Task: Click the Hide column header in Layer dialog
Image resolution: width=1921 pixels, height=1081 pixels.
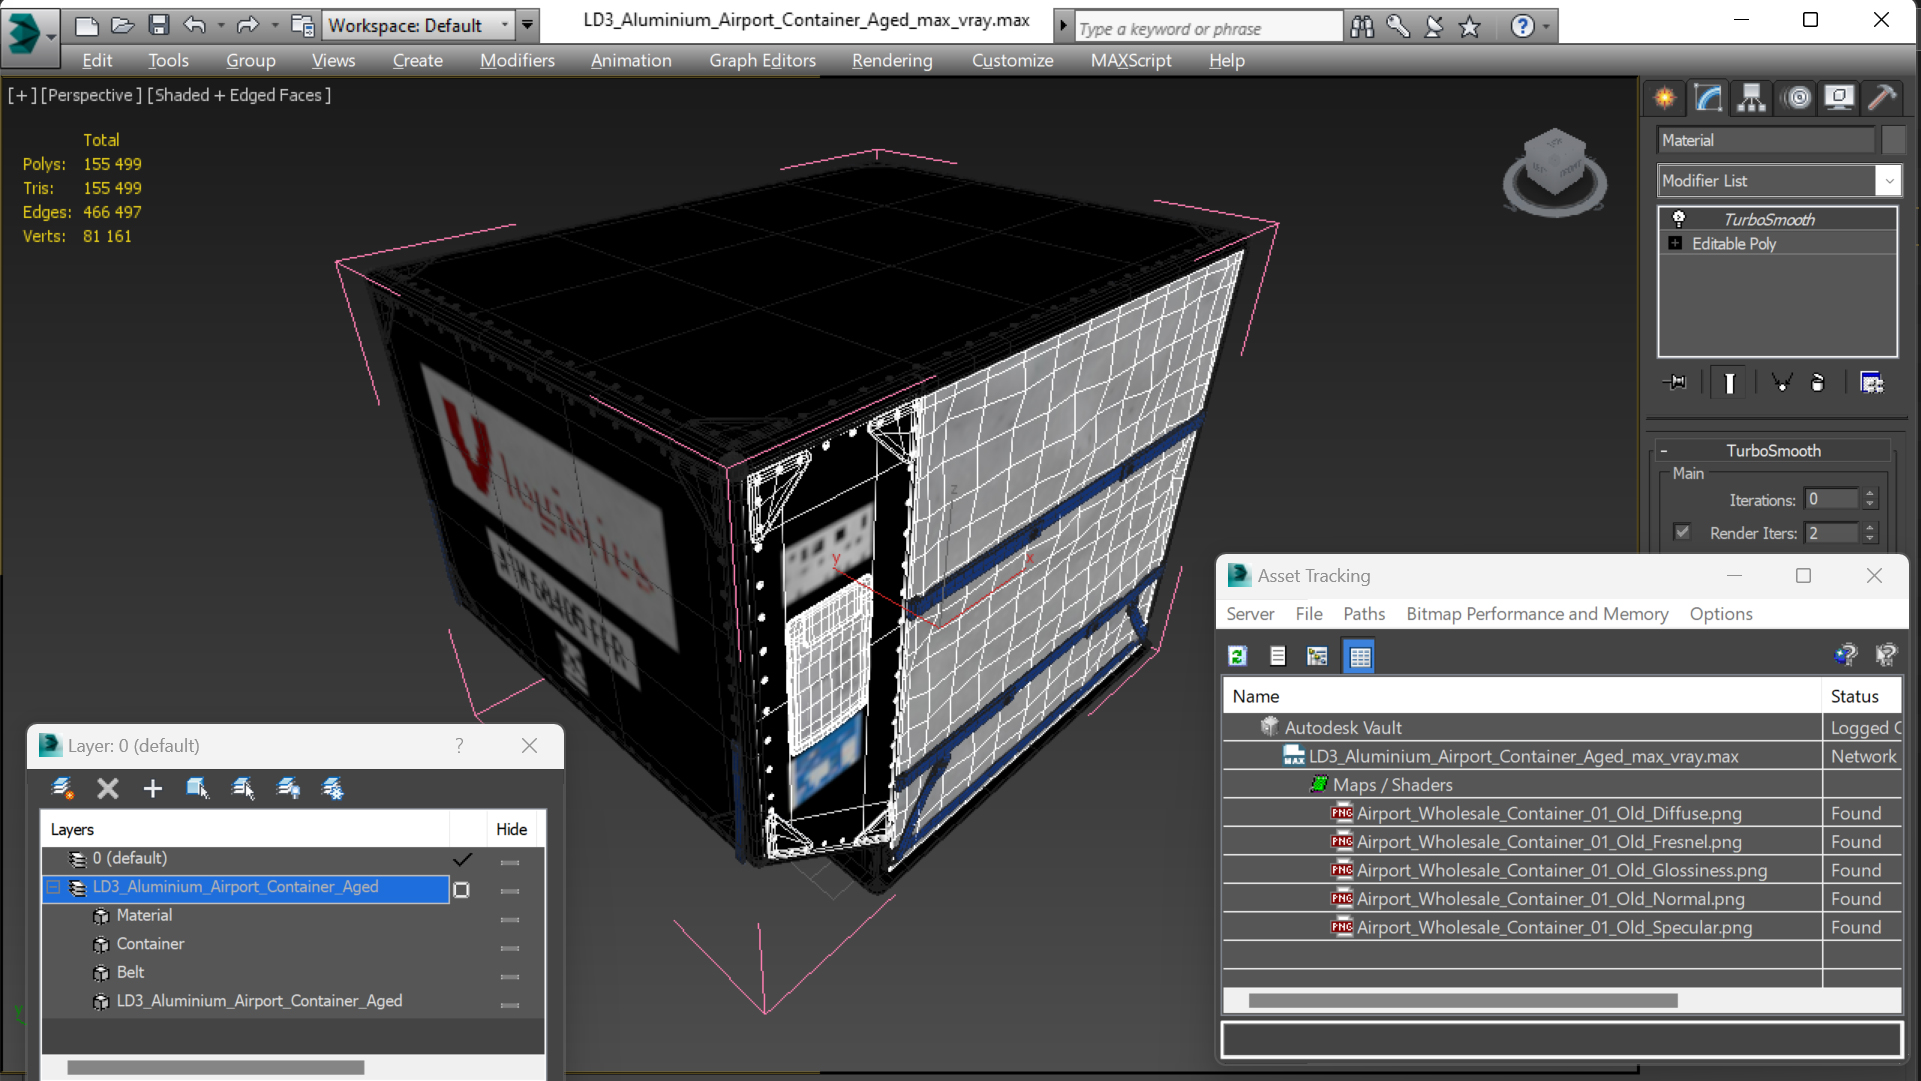Action: pyautogui.click(x=511, y=829)
